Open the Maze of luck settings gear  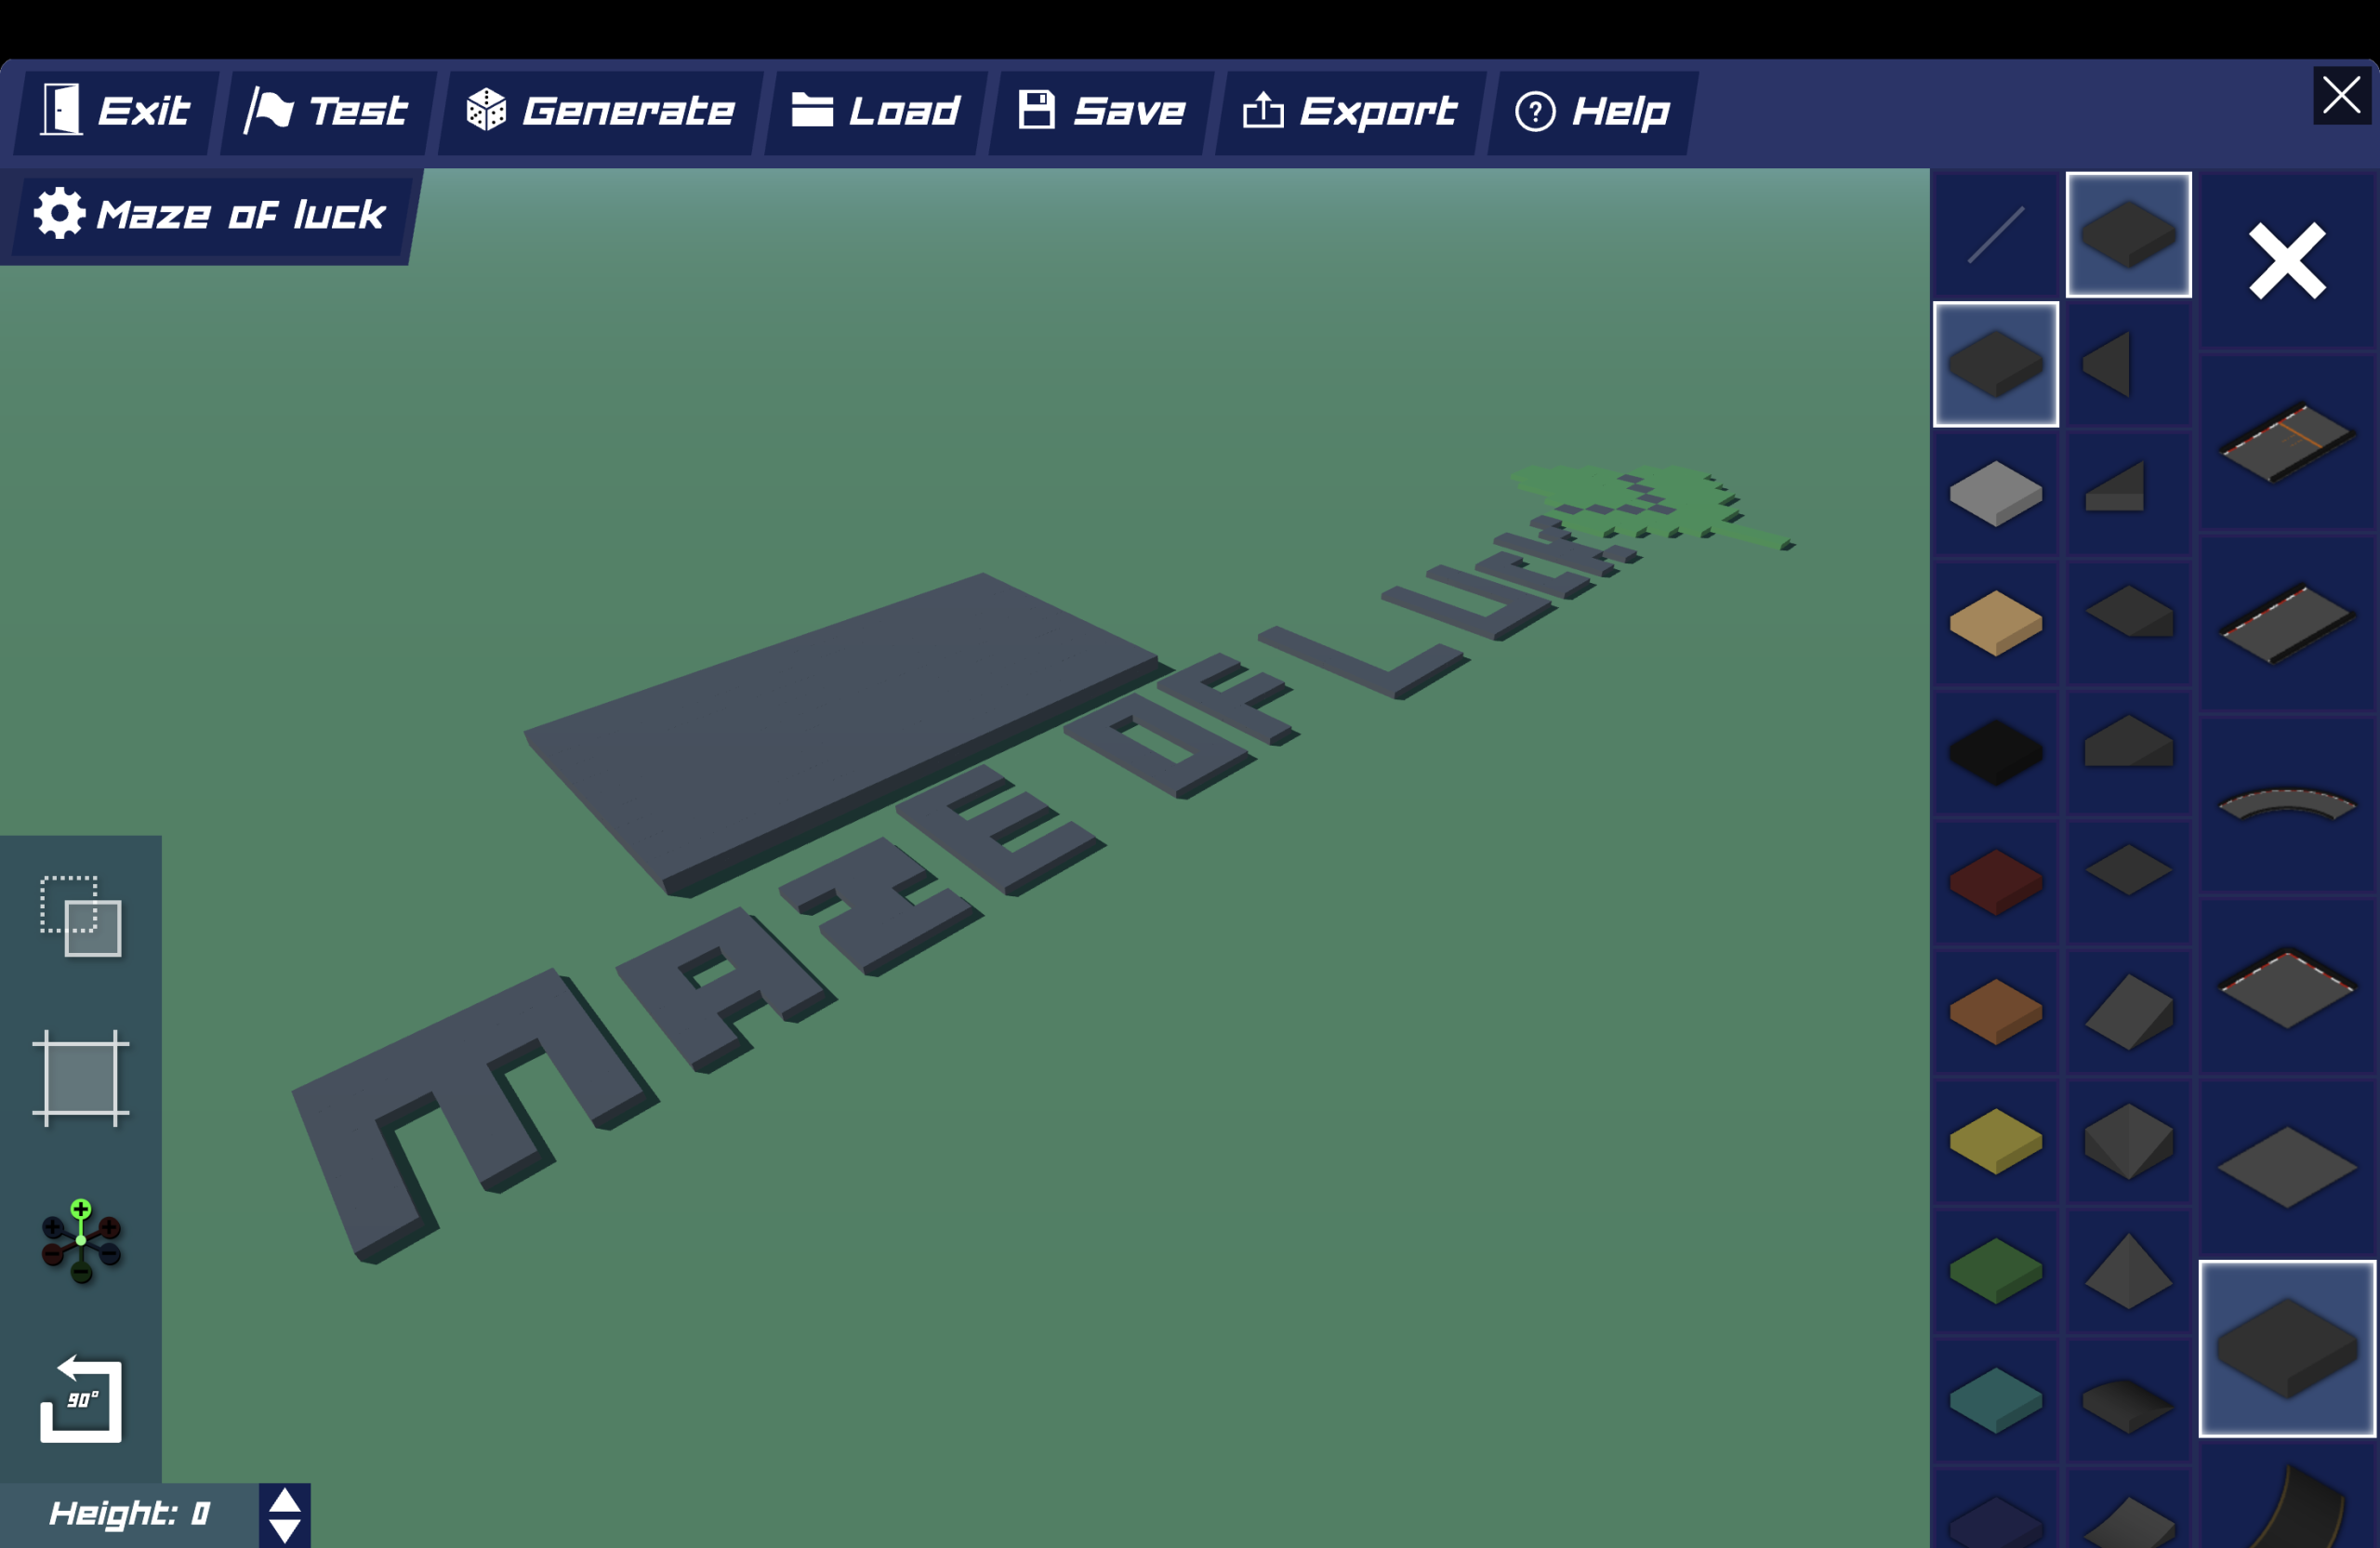(57, 214)
